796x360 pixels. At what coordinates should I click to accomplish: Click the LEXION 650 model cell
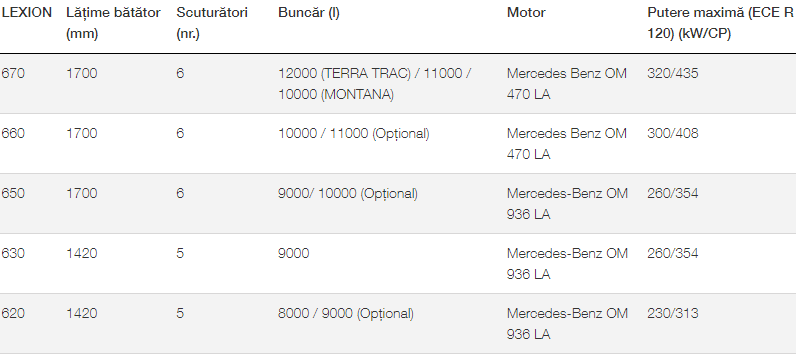point(13,193)
